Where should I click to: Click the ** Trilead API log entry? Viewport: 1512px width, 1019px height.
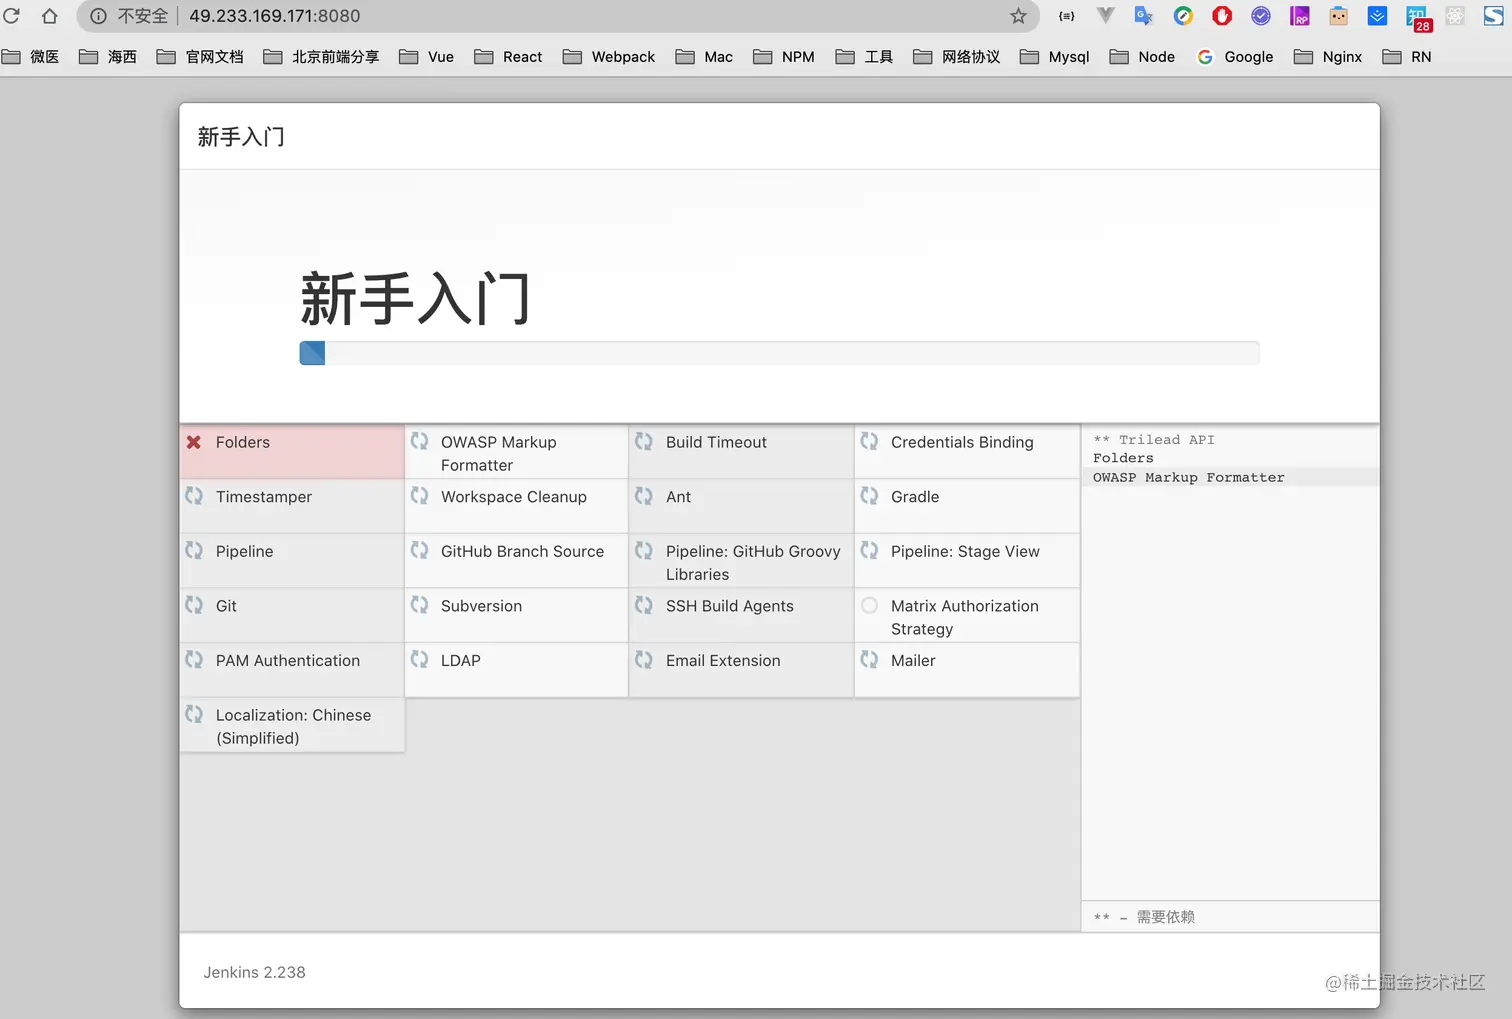1154,439
